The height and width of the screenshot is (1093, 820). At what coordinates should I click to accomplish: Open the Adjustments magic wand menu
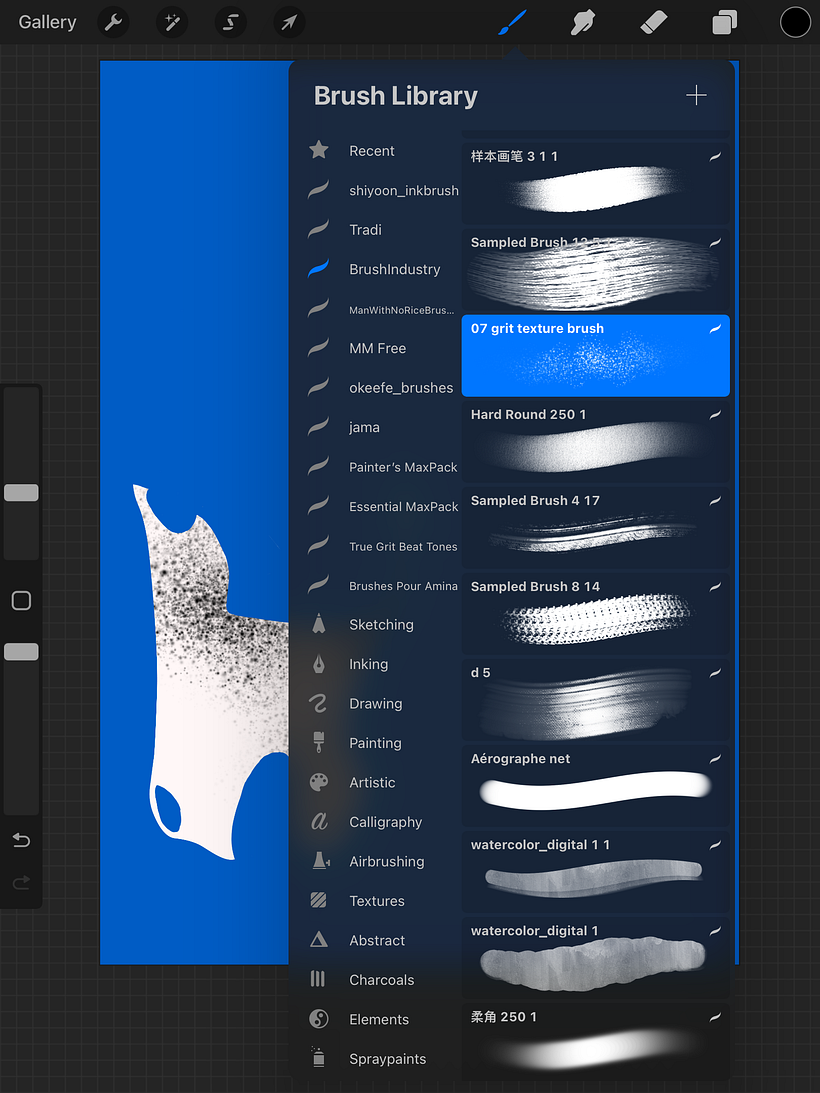(172, 23)
